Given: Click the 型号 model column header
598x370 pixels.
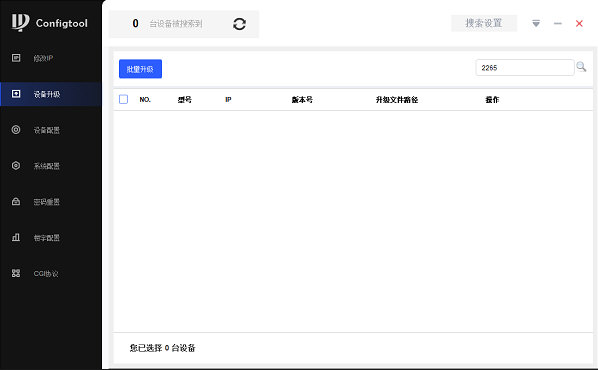Looking at the screenshot, I should click(185, 100).
